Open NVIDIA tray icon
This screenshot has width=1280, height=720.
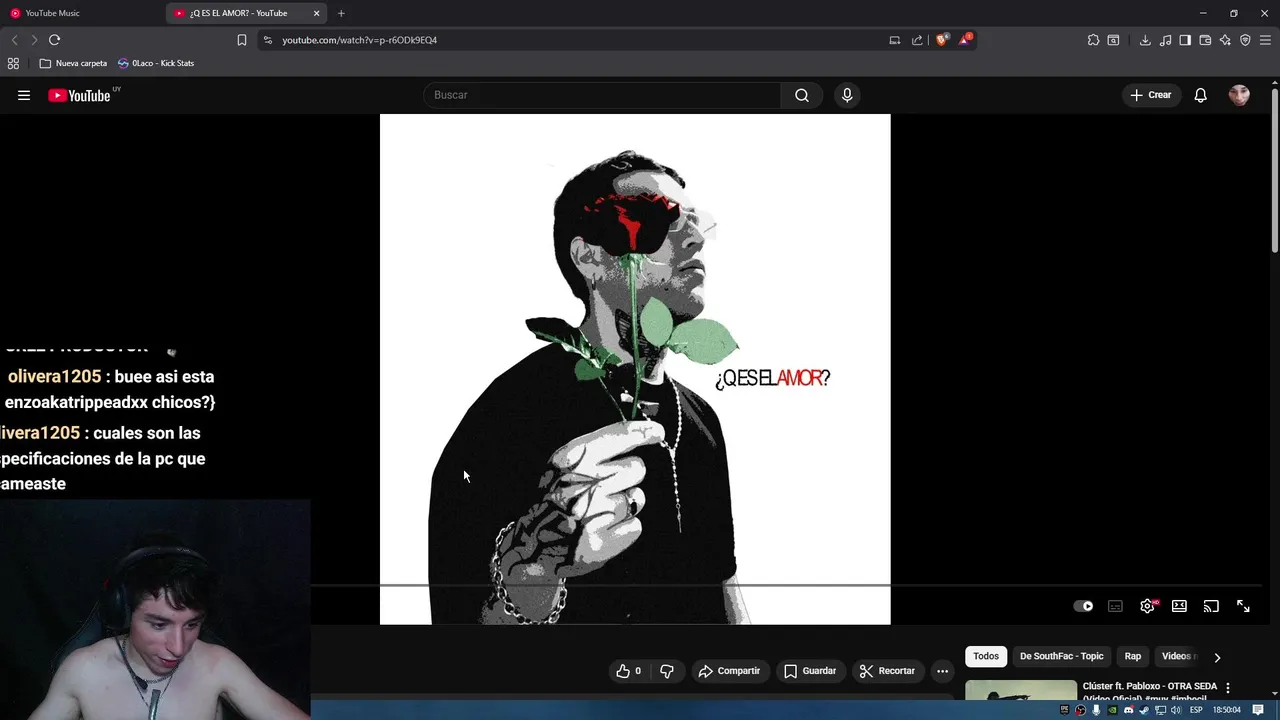1113,710
